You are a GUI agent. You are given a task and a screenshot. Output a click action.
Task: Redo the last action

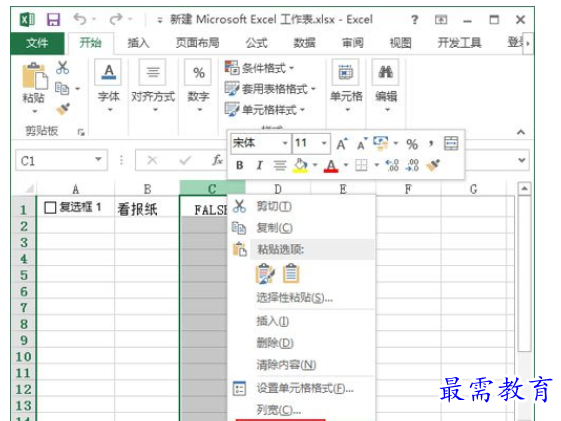click(x=116, y=19)
